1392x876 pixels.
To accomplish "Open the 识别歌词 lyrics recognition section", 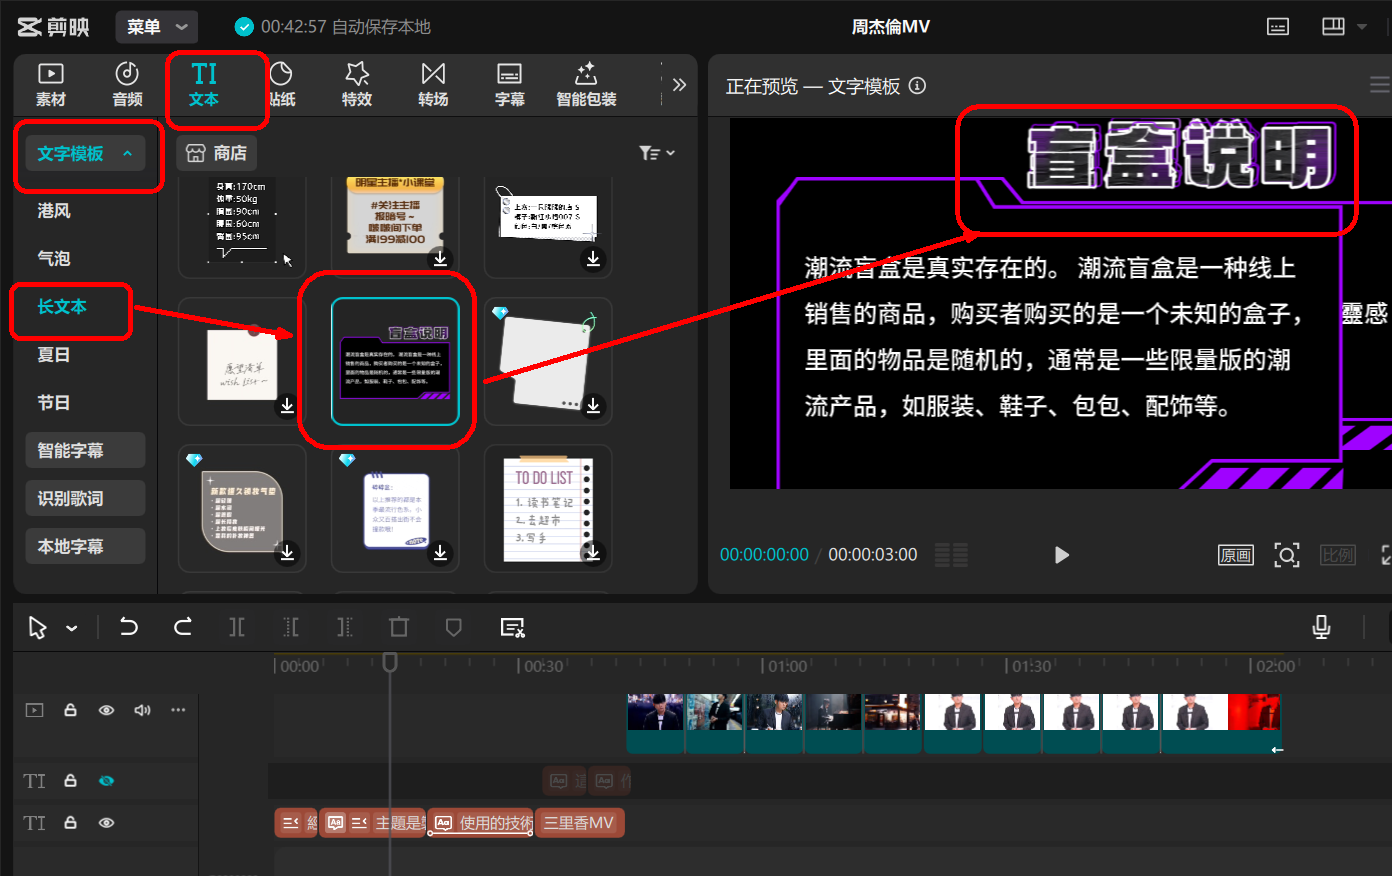I will point(85,498).
